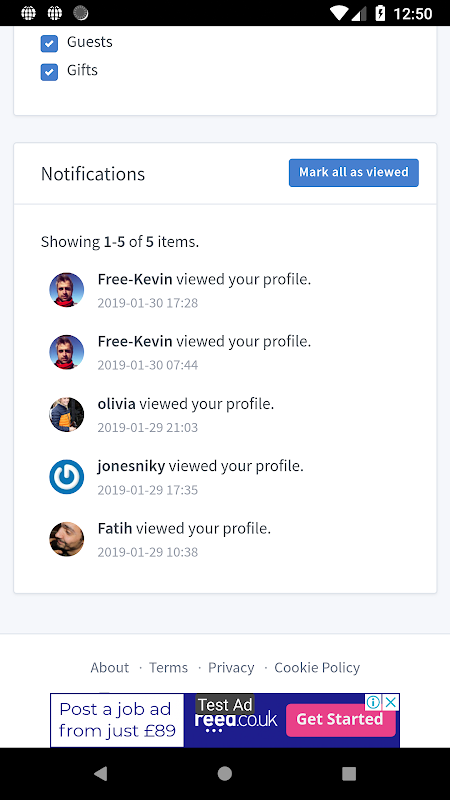Viewport: 450px width, 800px height.
Task: Tap olivia's profile avatar
Action: point(66,414)
